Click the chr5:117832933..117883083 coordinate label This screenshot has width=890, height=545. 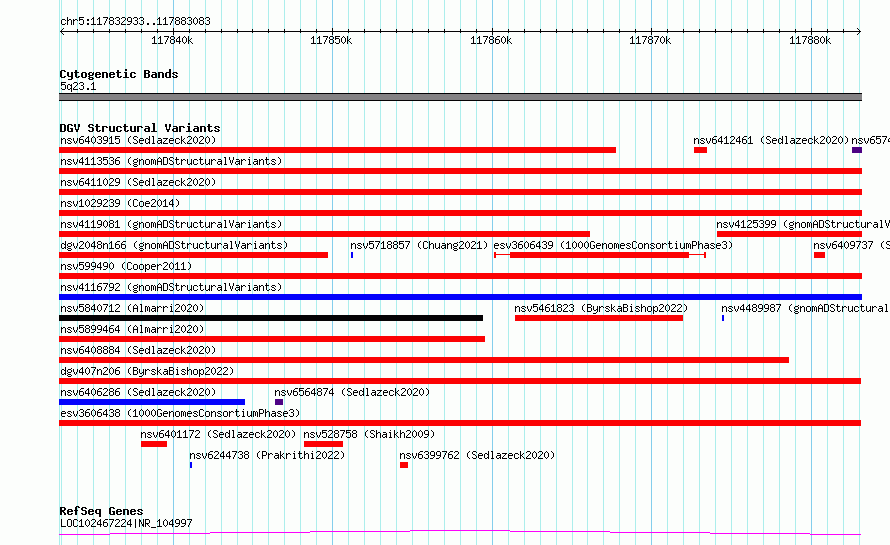[135, 22]
